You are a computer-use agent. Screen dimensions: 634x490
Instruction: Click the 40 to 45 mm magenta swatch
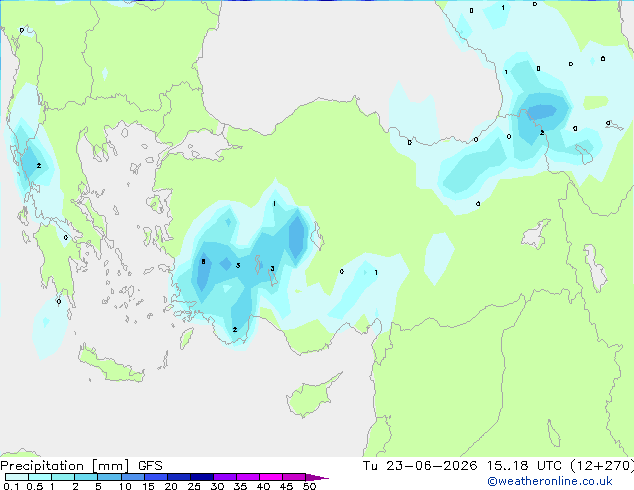(x=271, y=477)
